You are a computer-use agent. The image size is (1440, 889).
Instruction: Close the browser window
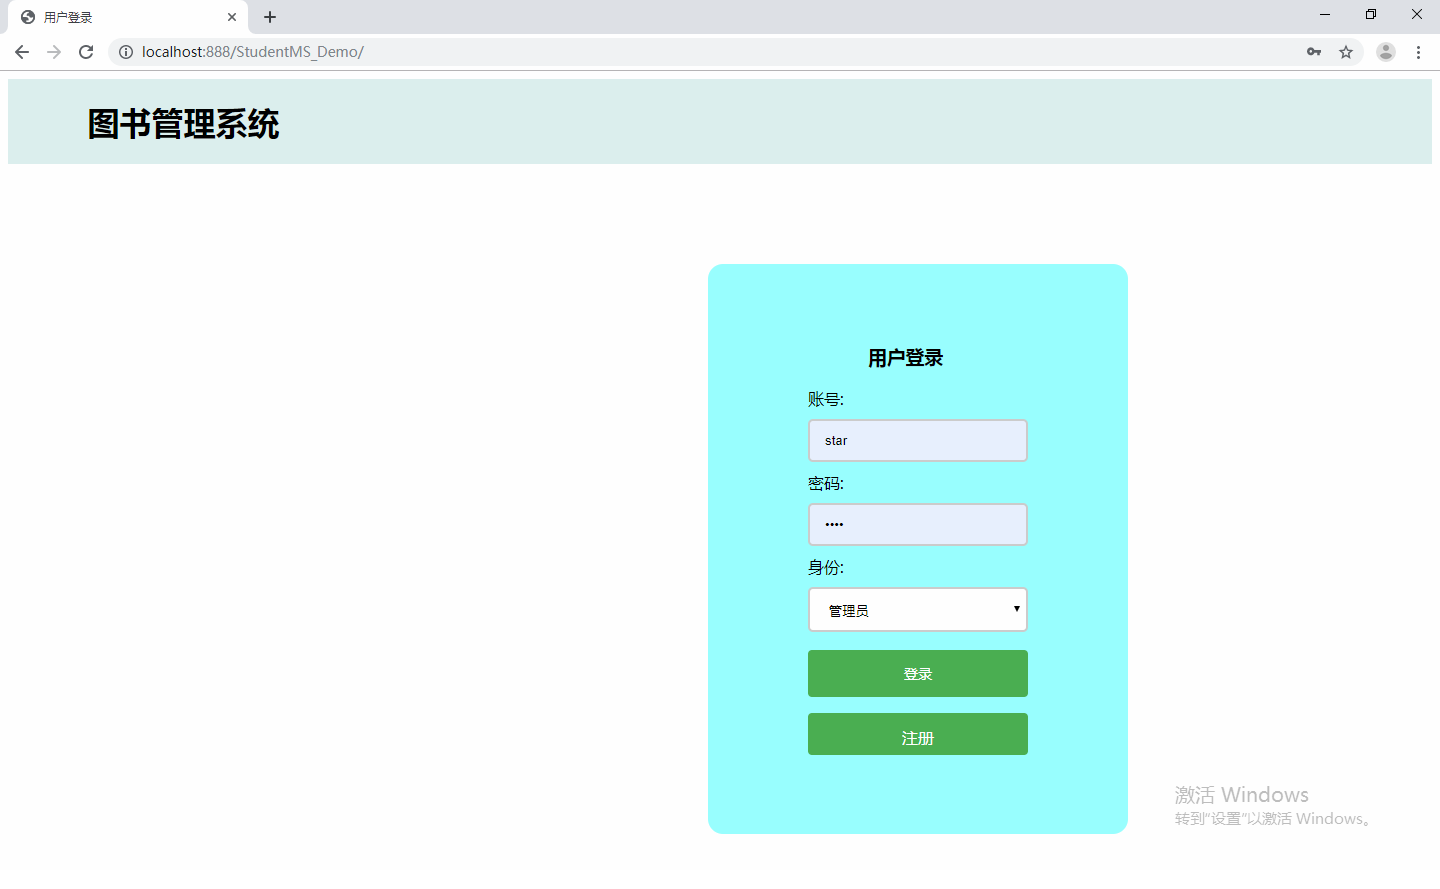click(x=1417, y=15)
